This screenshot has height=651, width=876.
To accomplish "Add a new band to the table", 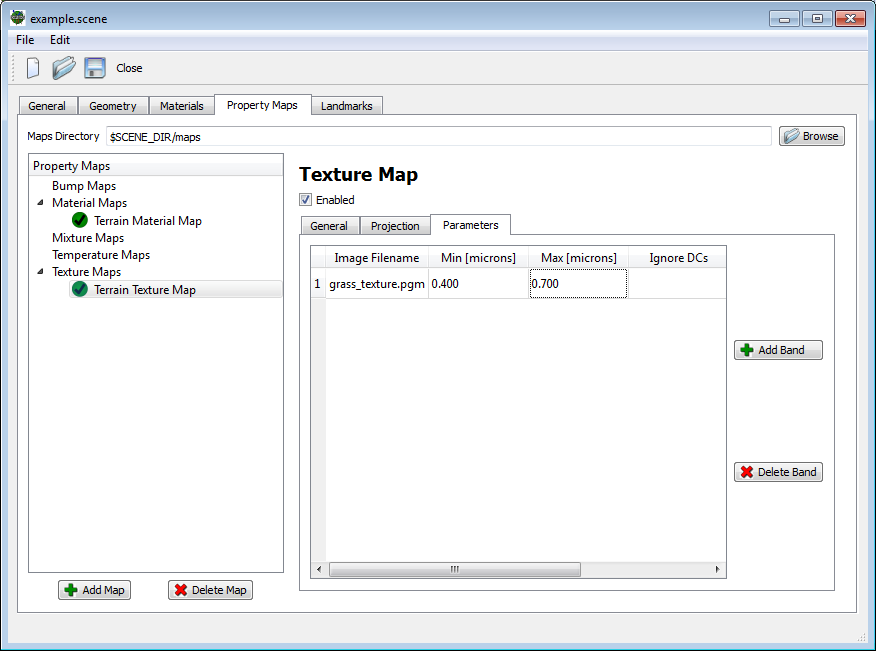I will pos(778,350).
